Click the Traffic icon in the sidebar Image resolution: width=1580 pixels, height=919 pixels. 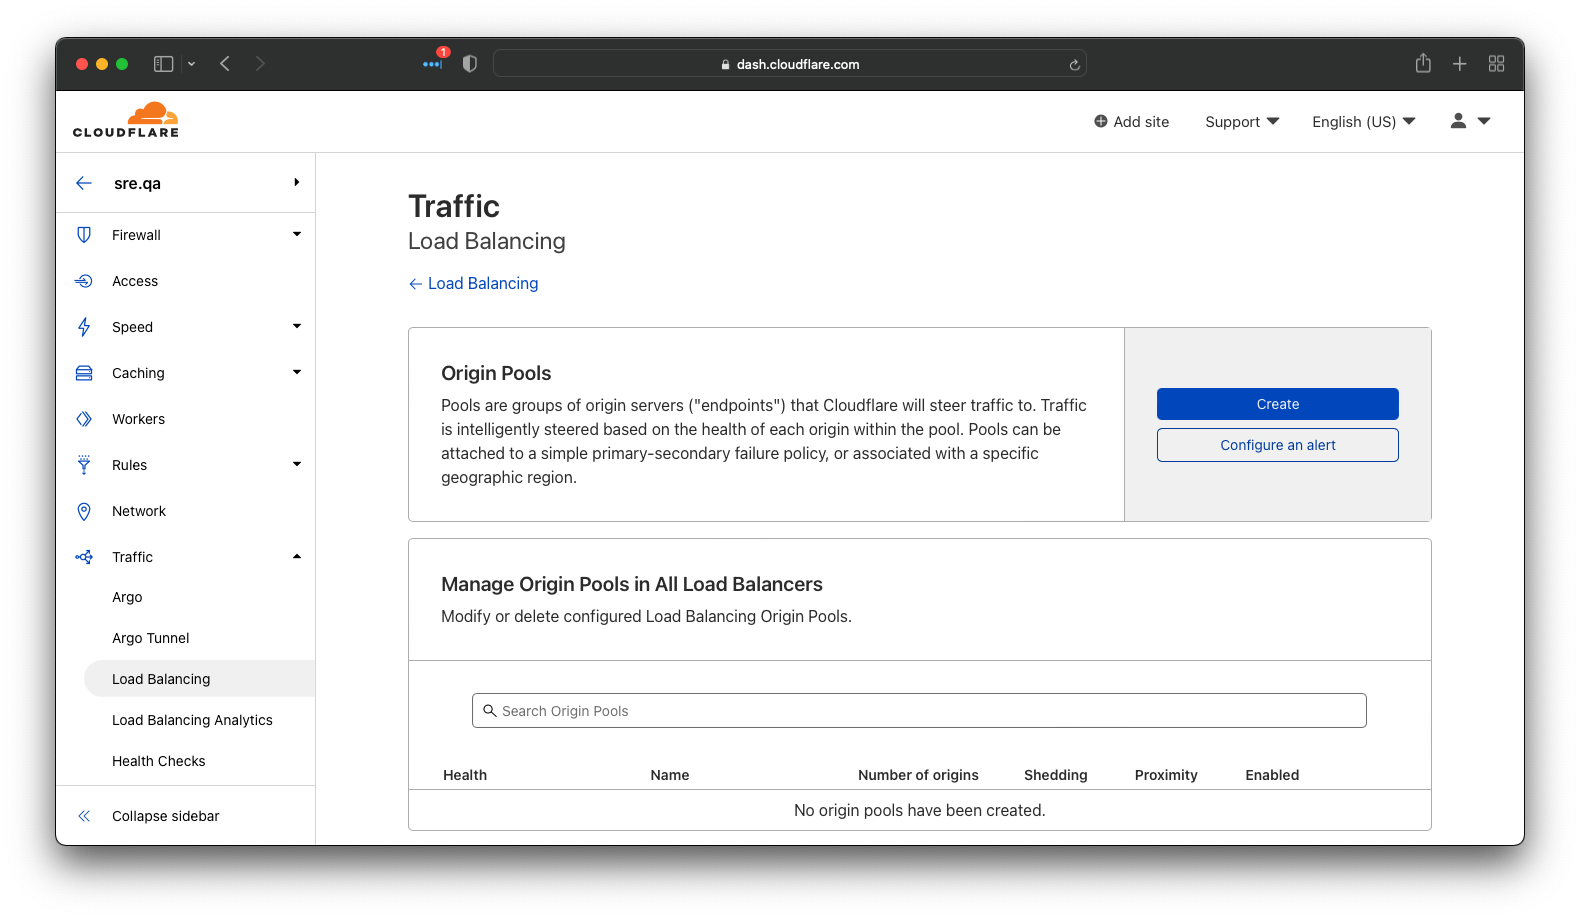coord(84,557)
